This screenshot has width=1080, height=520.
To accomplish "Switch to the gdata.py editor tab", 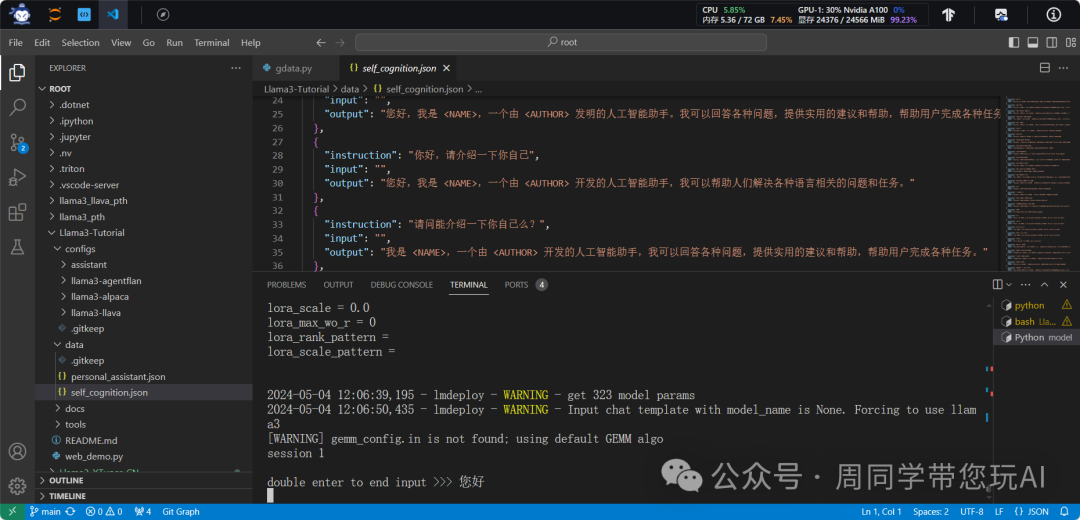I will point(293,68).
